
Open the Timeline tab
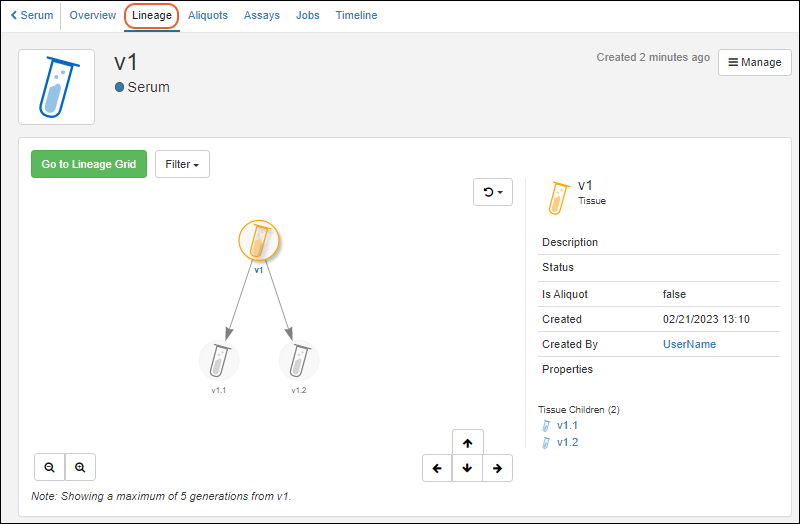(x=356, y=16)
